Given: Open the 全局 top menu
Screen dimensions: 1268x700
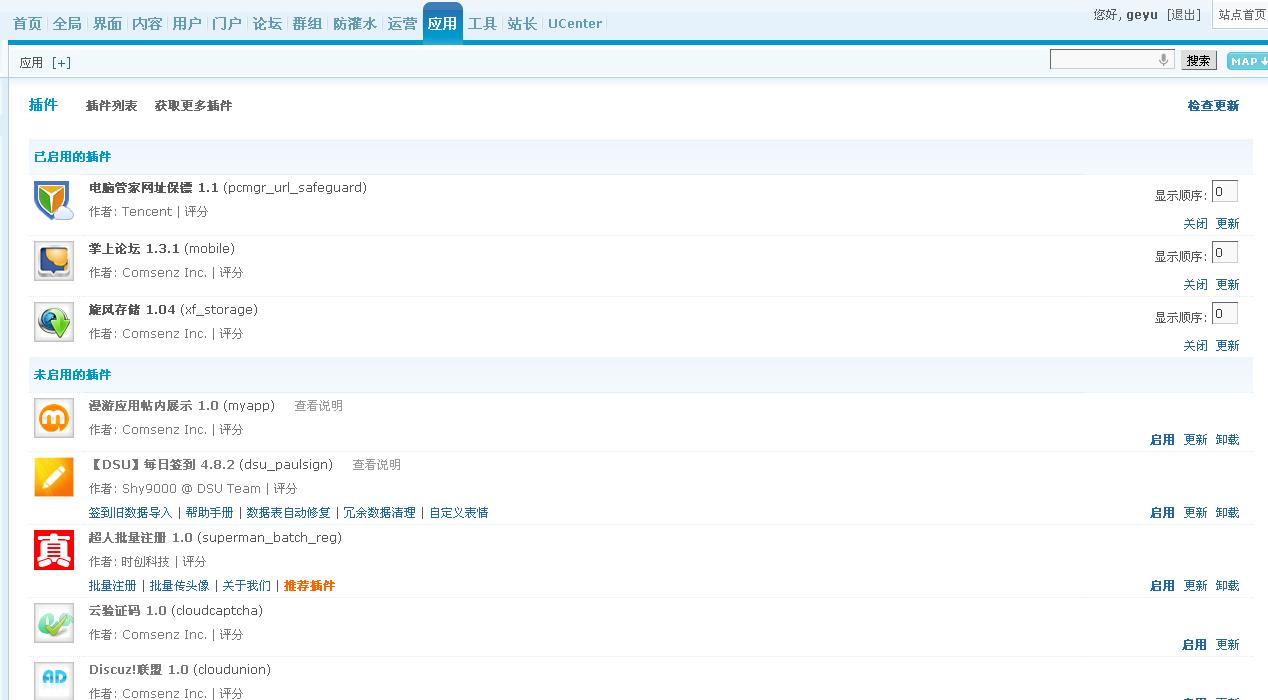Looking at the screenshot, I should coord(67,23).
